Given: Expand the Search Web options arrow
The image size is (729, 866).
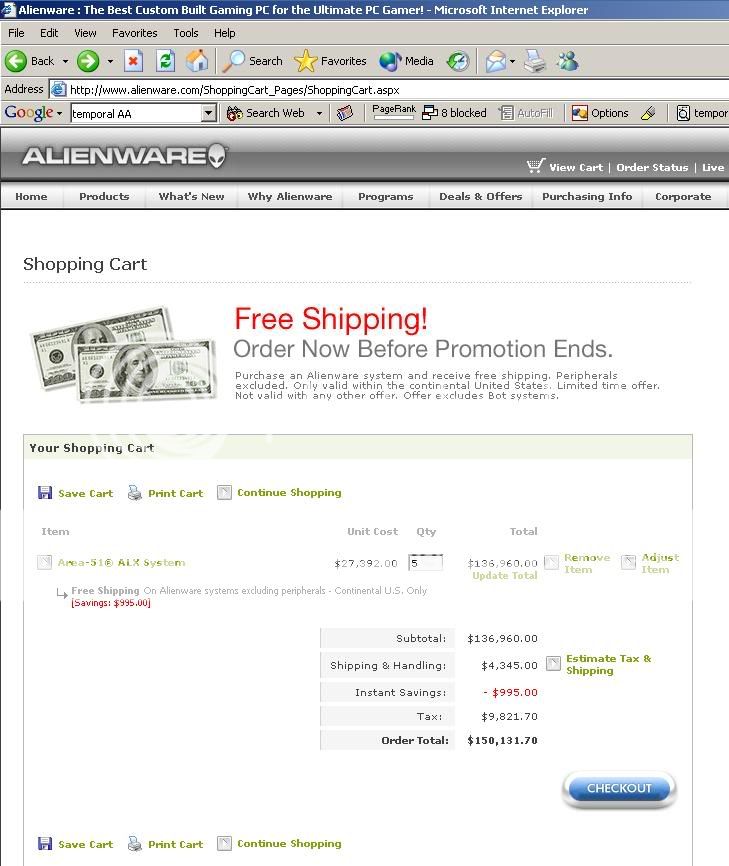Looking at the screenshot, I should [319, 113].
